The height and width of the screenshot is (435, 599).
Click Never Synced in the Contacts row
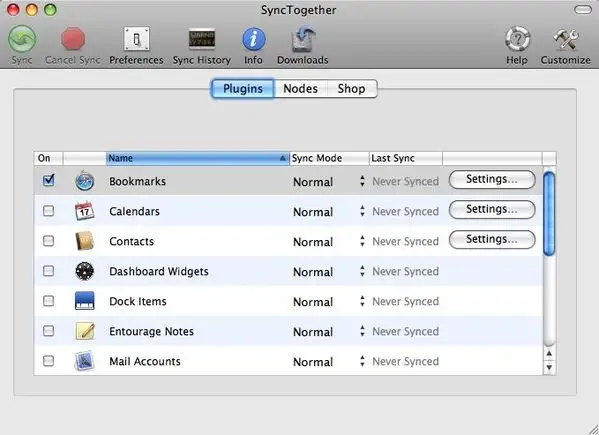[x=406, y=241]
